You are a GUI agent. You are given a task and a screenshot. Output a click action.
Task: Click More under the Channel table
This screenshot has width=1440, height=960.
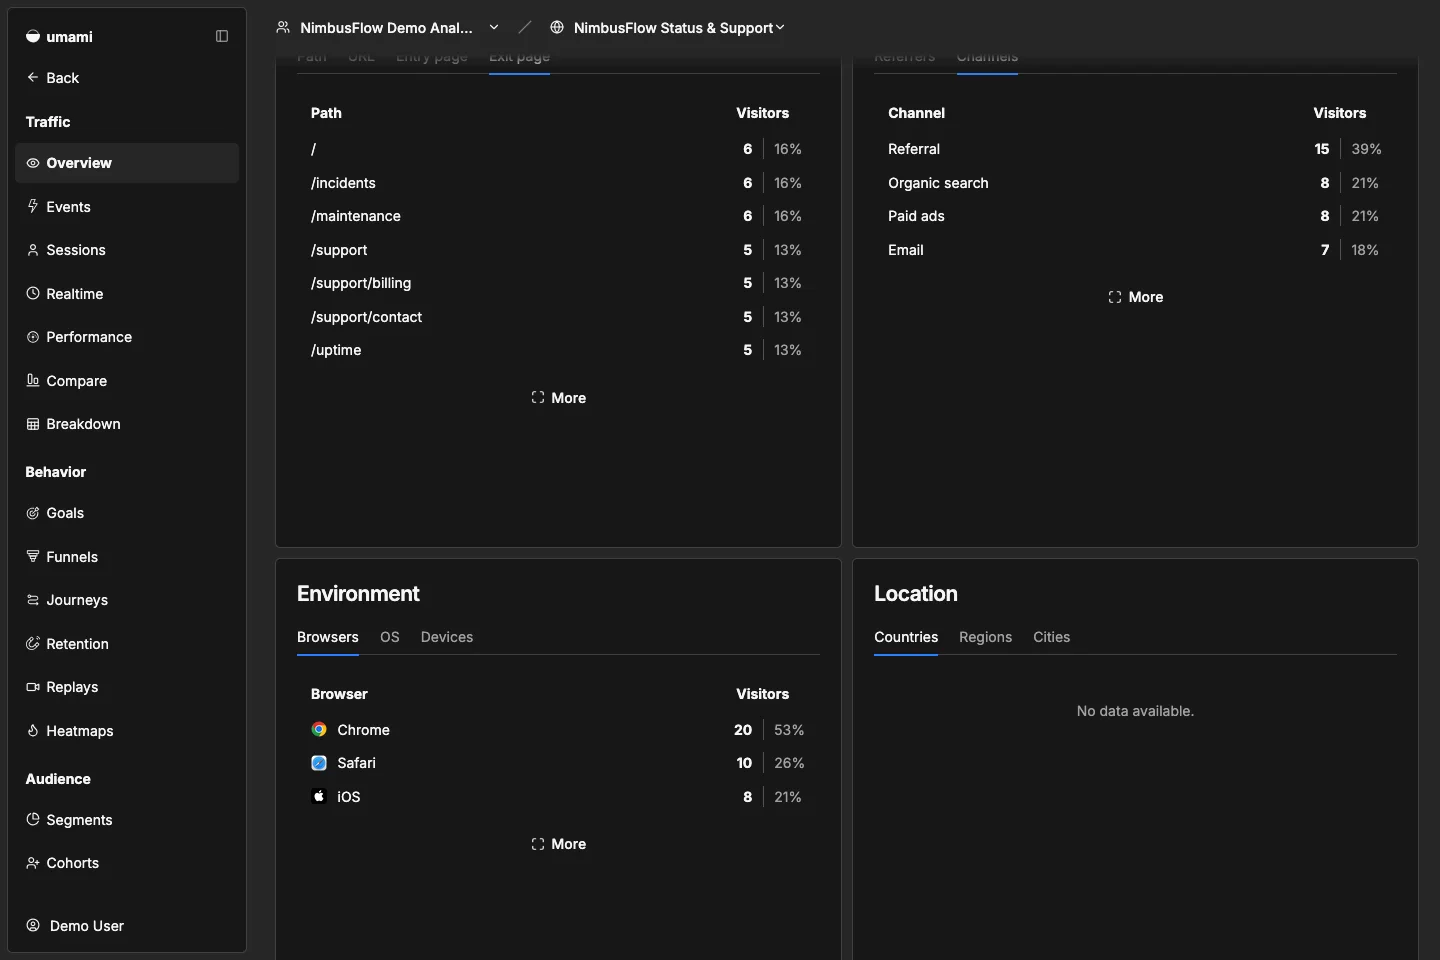coord(1135,297)
